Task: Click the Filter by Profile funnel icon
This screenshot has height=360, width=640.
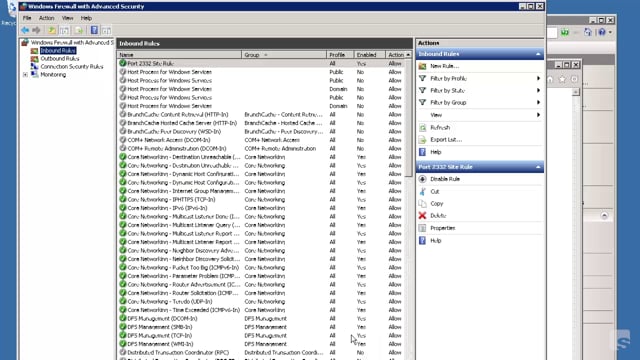Action: [422, 78]
